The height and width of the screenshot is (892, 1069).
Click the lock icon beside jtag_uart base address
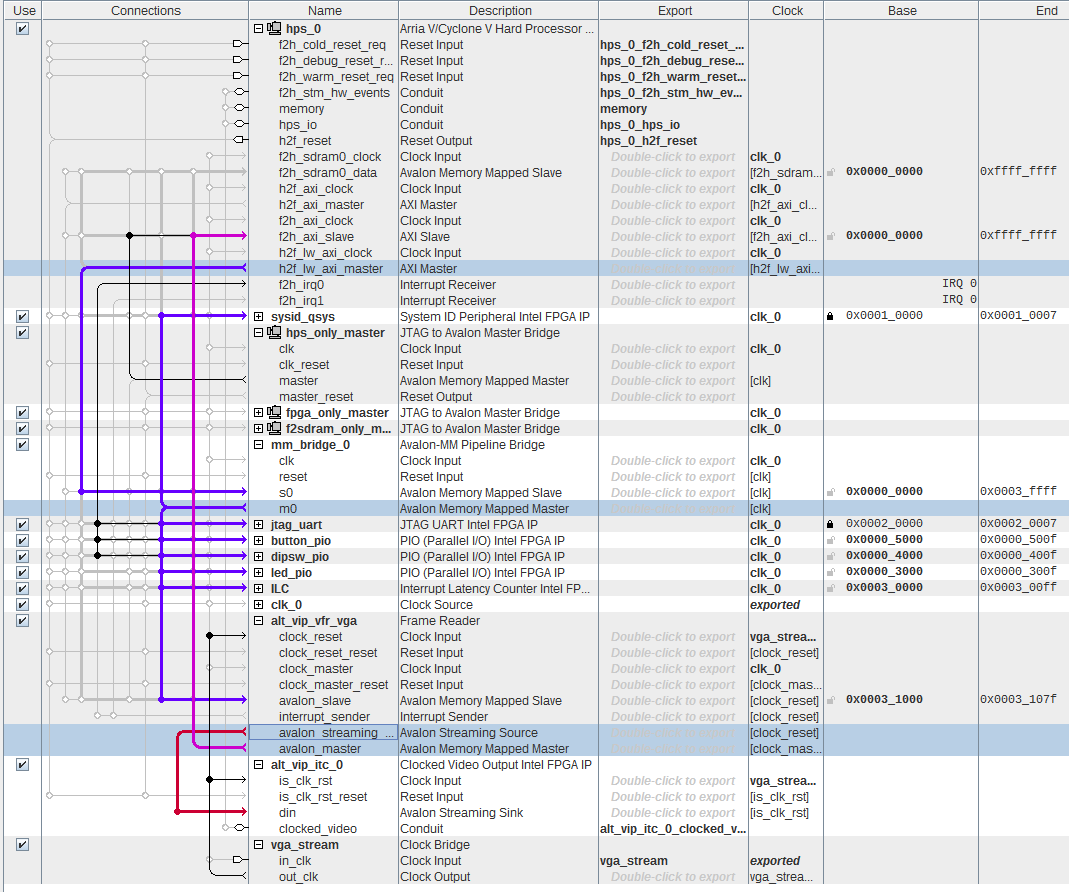(830, 524)
